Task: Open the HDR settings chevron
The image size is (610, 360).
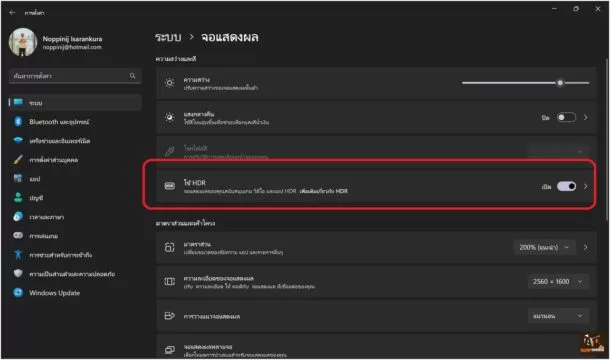Action: pyautogui.click(x=585, y=186)
